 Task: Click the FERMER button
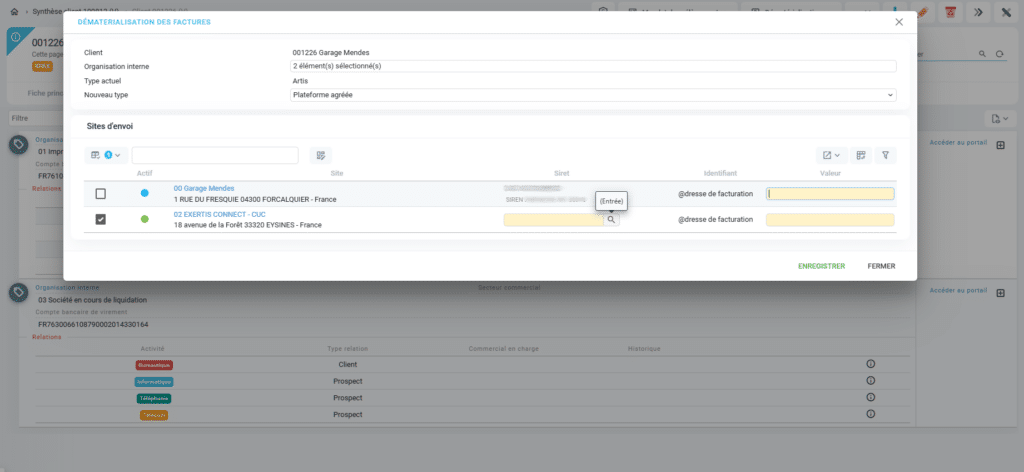click(881, 266)
